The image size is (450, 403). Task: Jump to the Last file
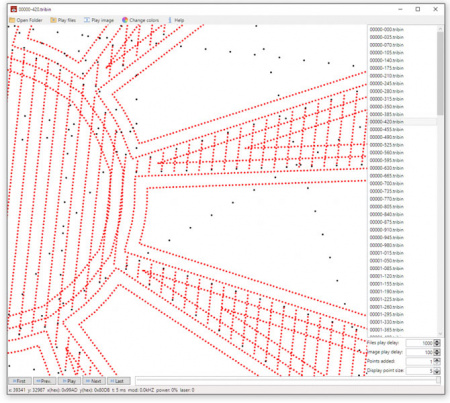point(119,381)
